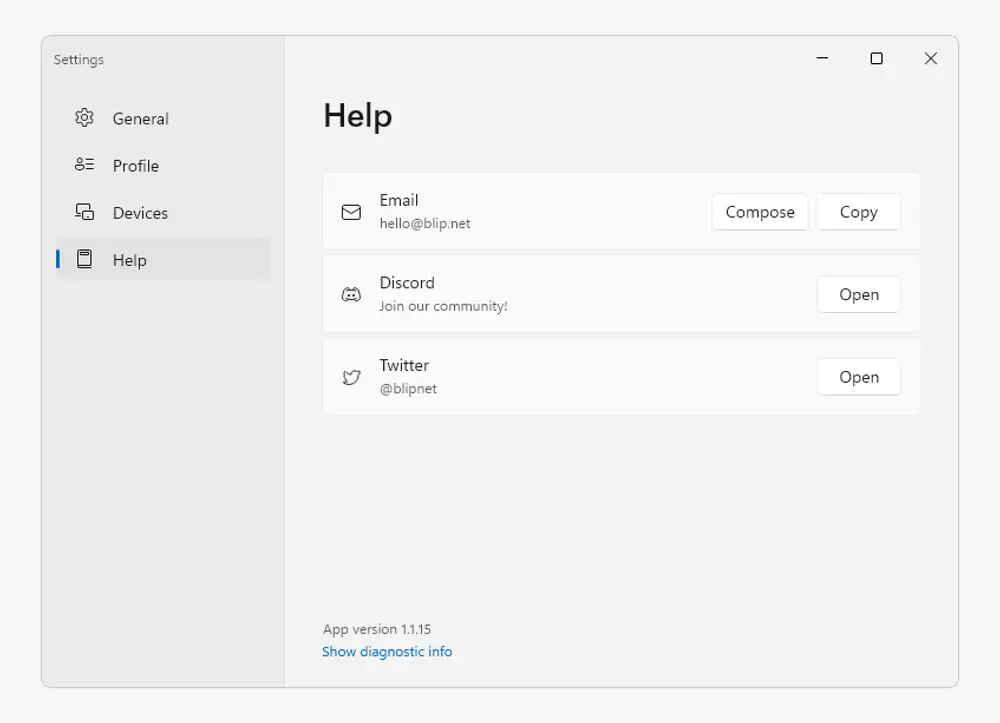Click the Help book icon in sidebar

click(x=84, y=259)
